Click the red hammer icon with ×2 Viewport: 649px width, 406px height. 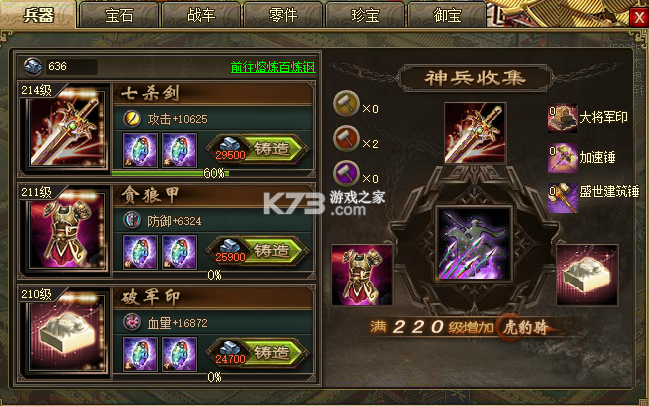click(346, 139)
